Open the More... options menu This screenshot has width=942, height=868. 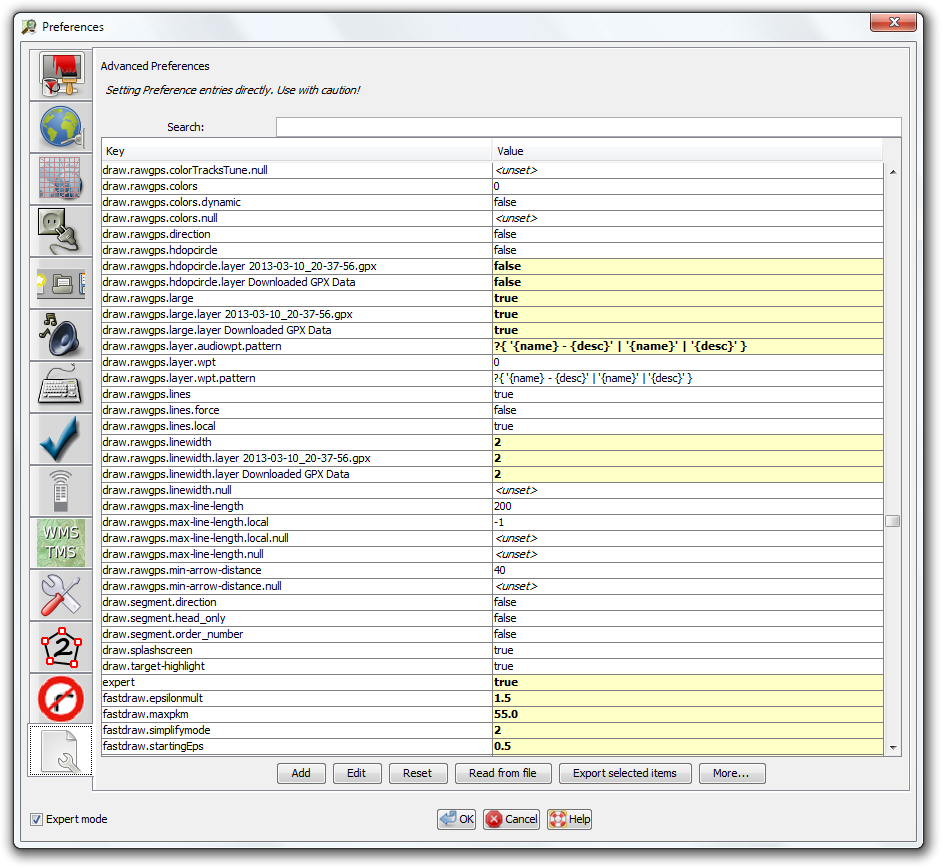732,773
